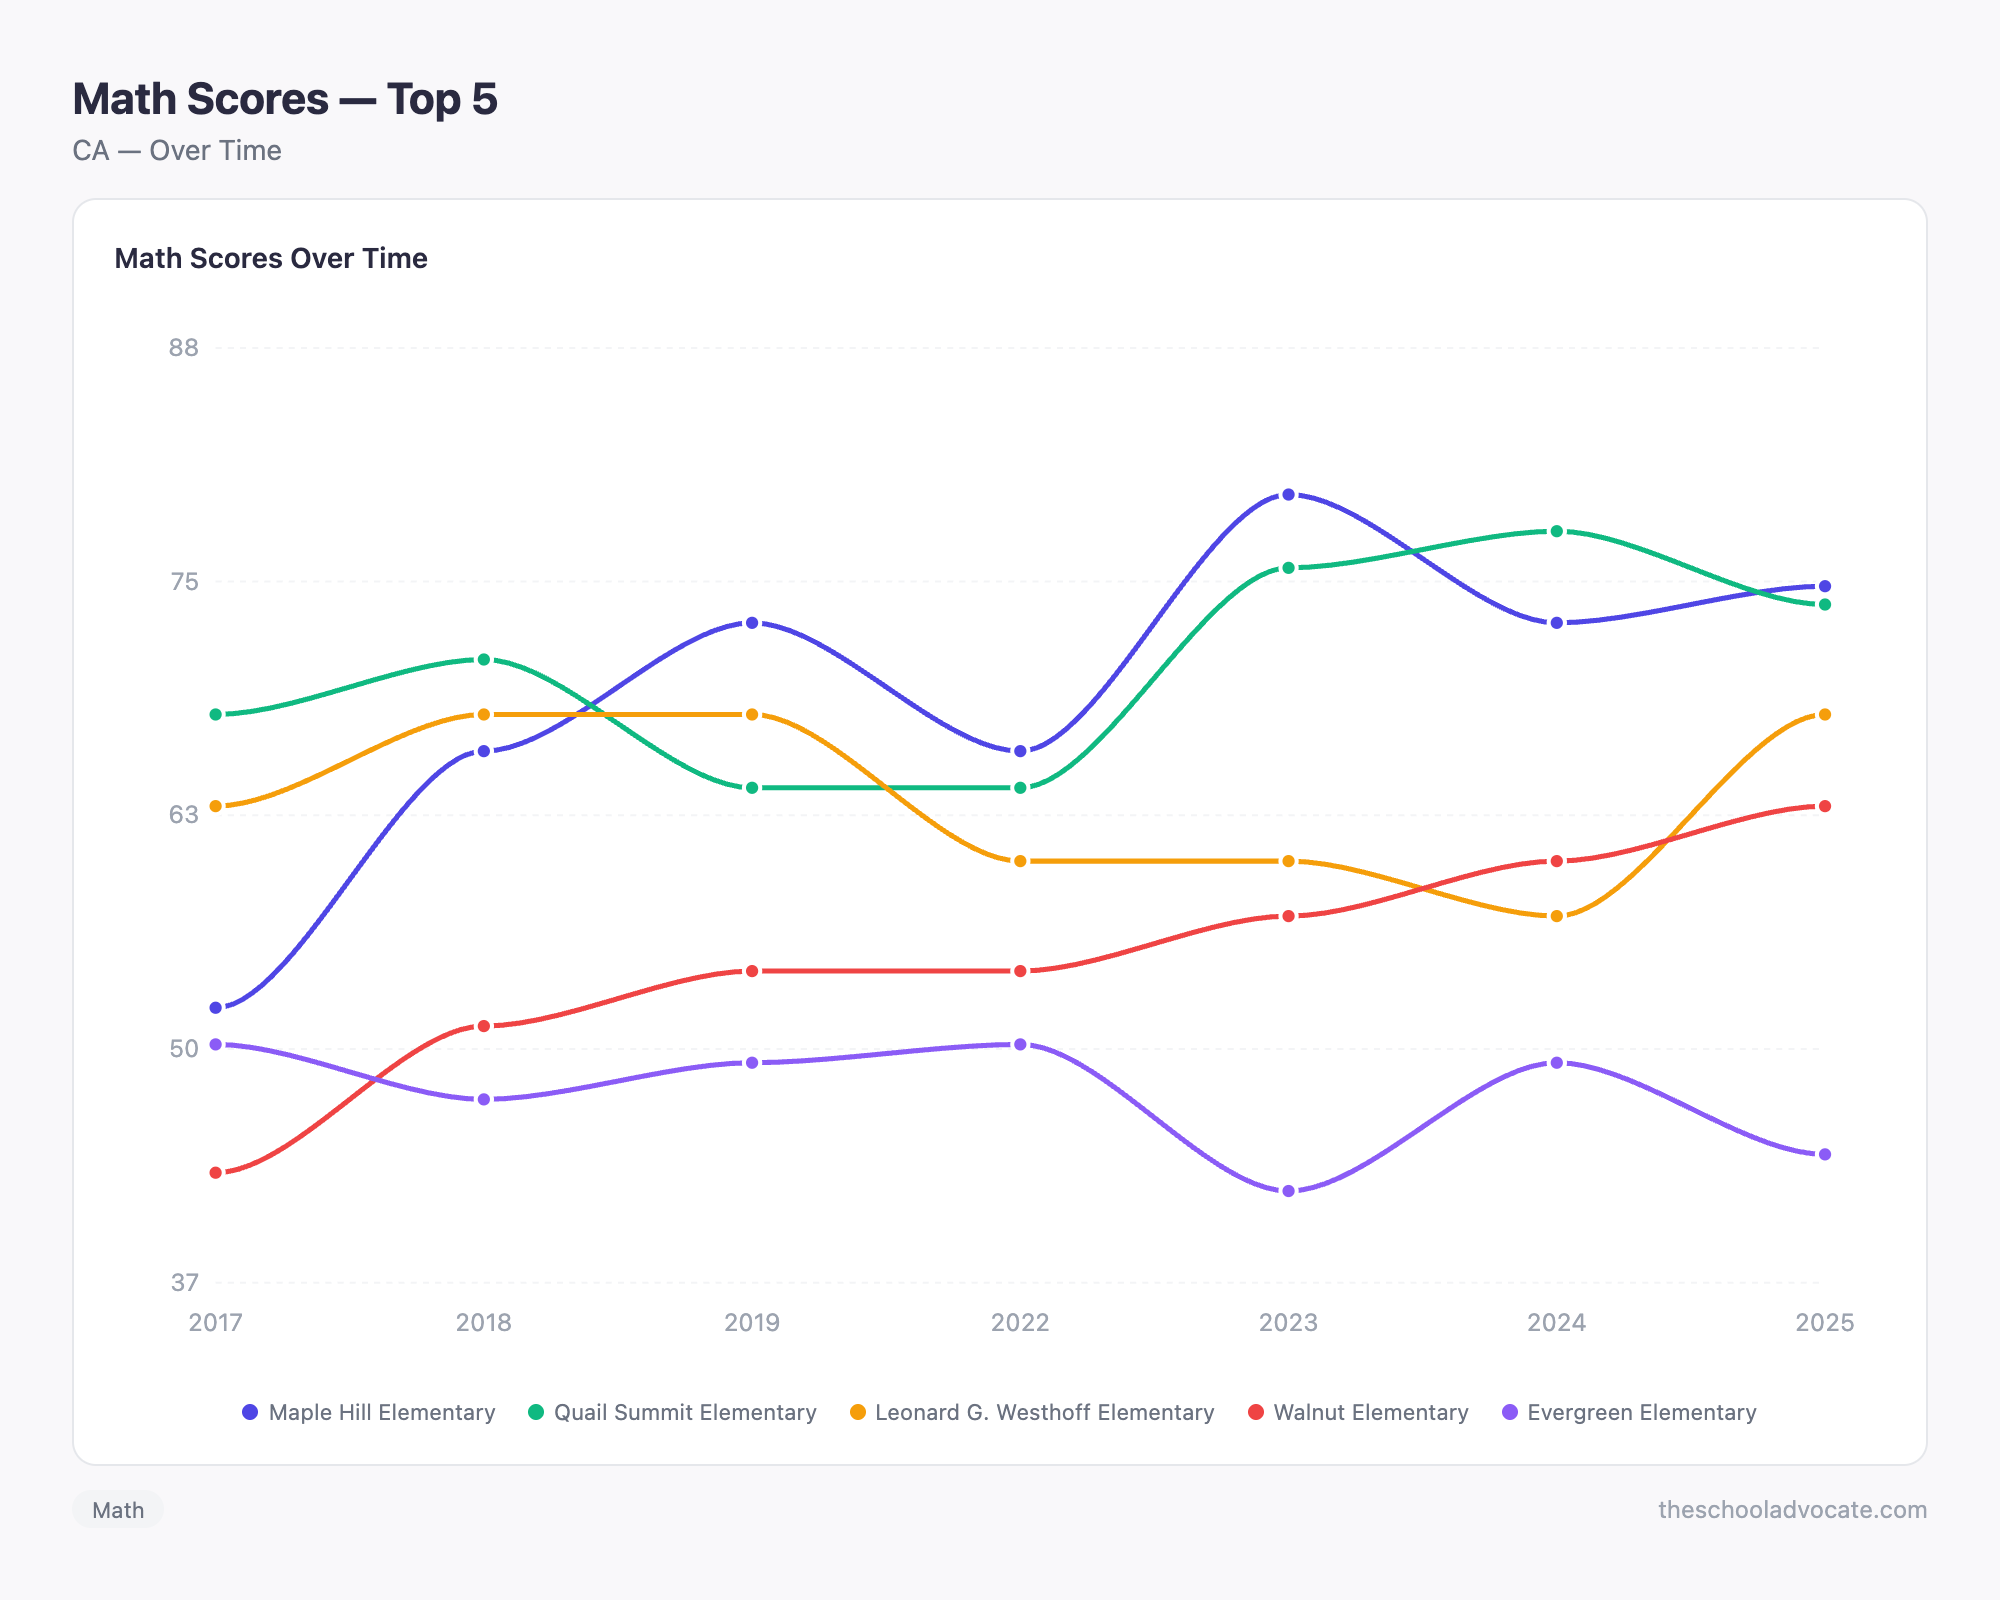Click the orange Westhoff legend dot
Image resolution: width=2000 pixels, height=1600 pixels.
coord(857,1412)
